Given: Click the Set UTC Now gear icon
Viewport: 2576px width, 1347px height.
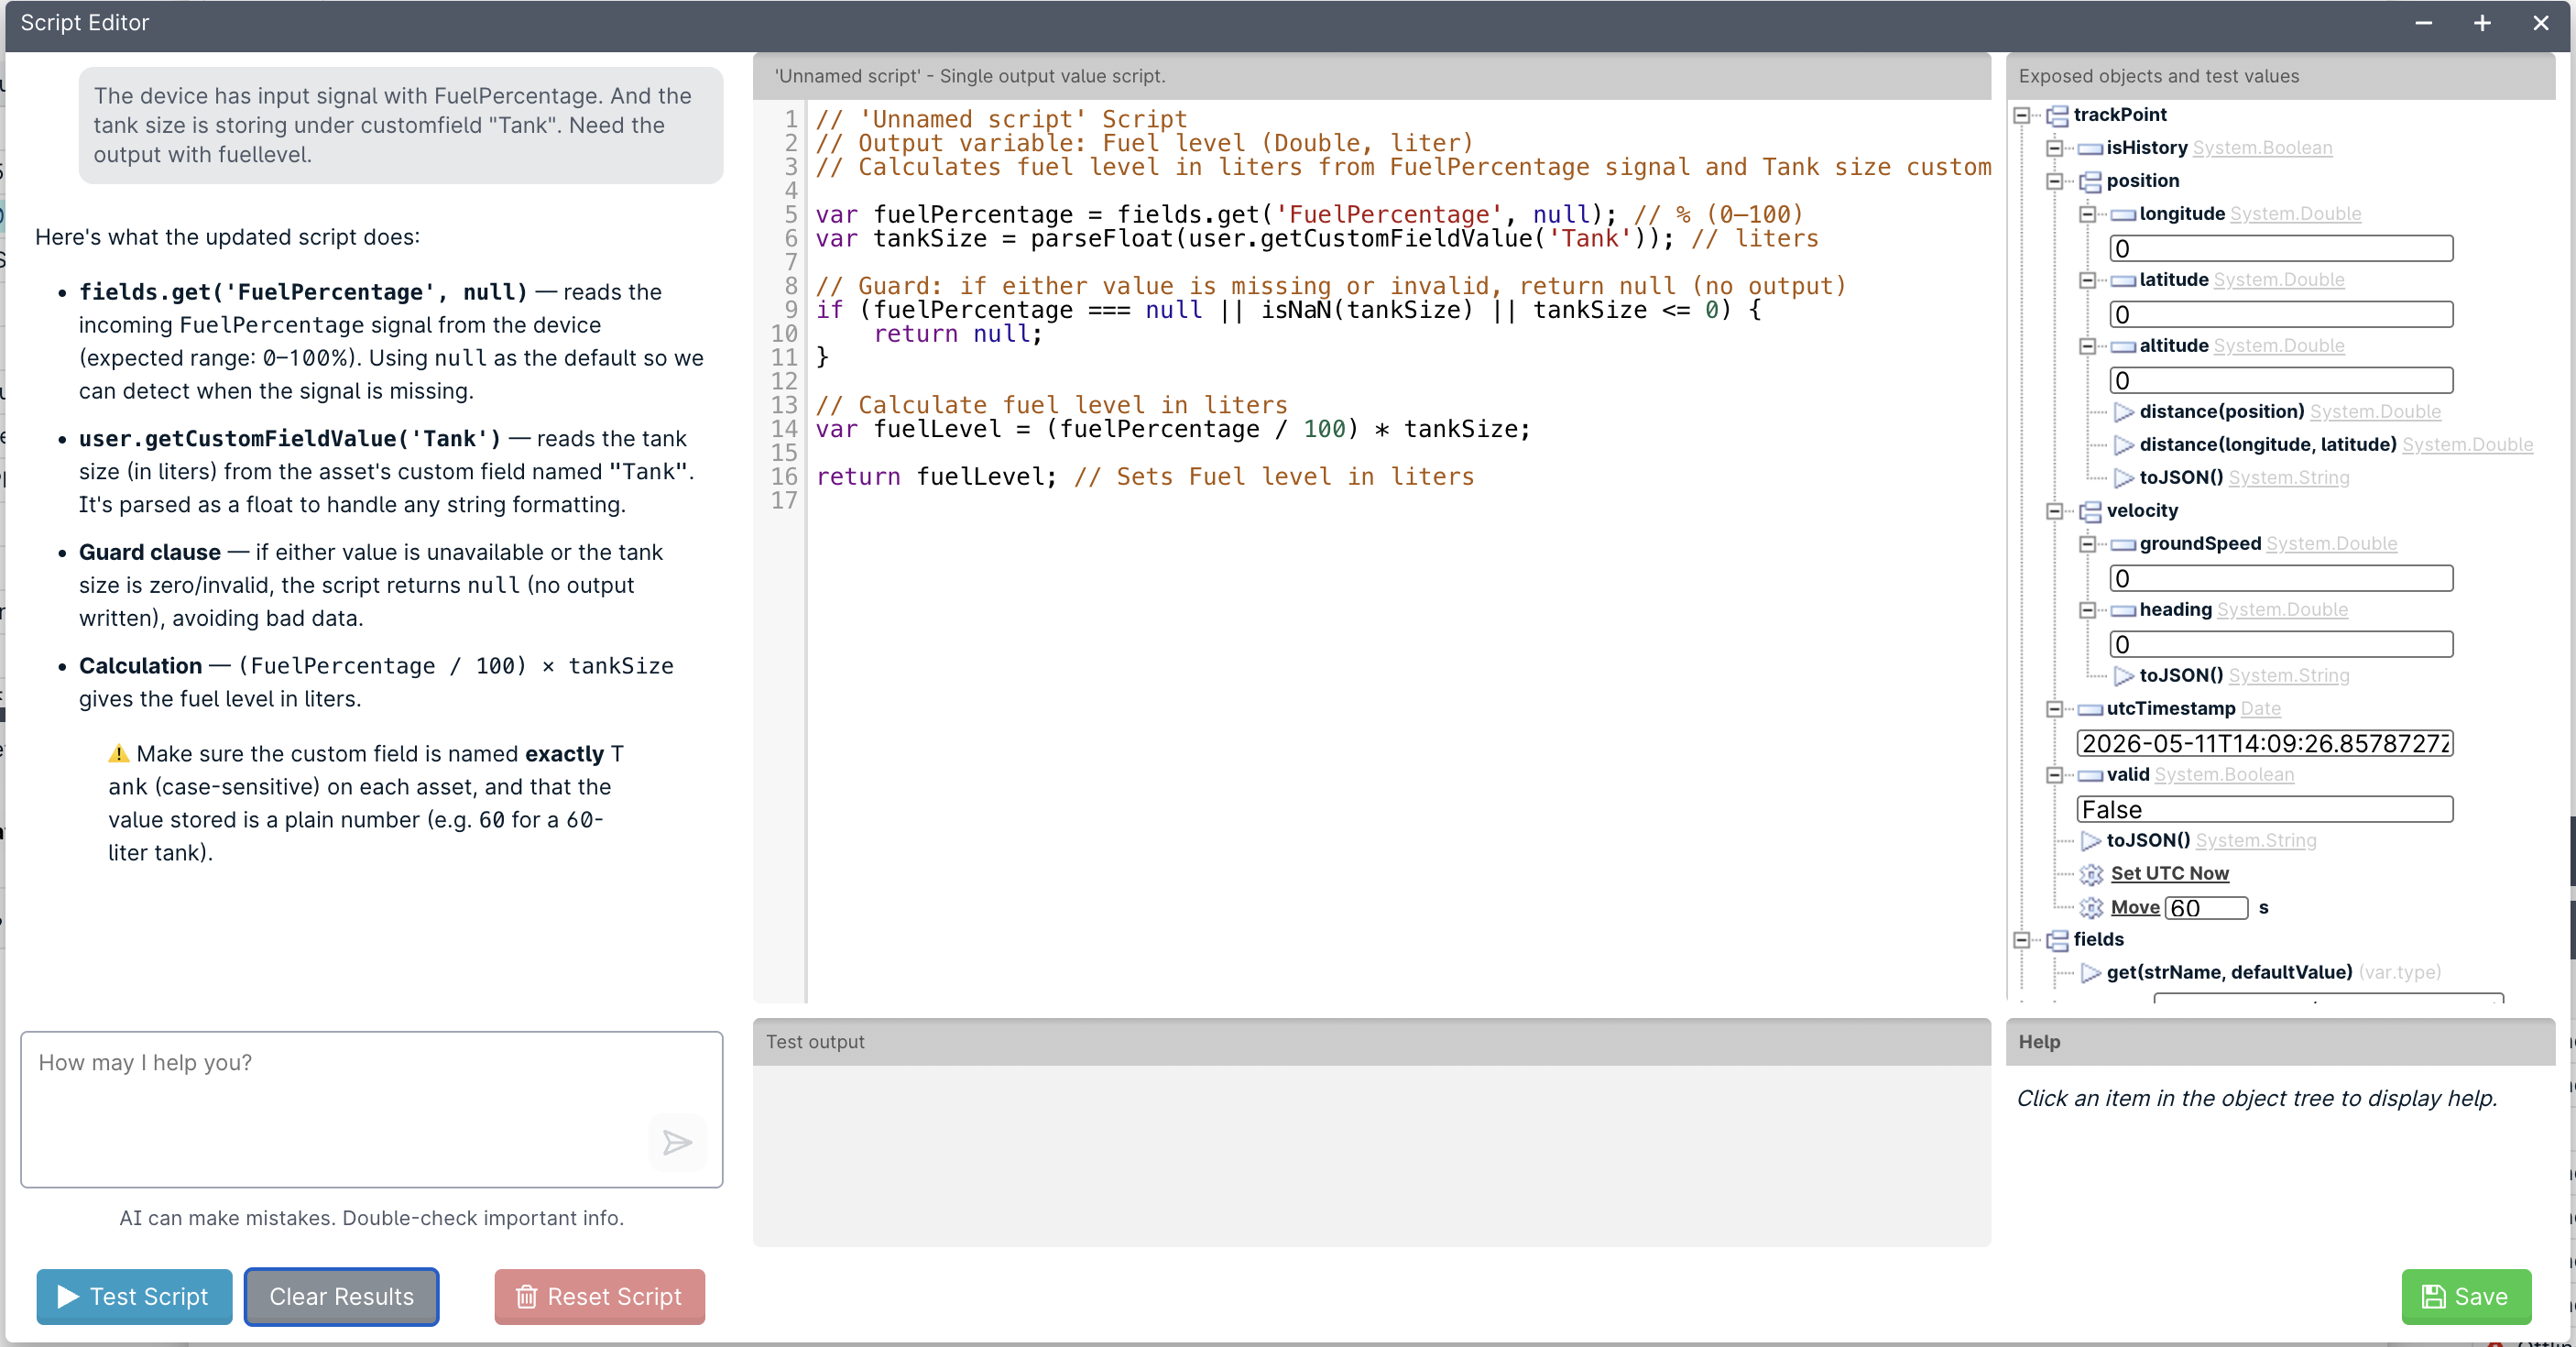Looking at the screenshot, I should (2091, 874).
